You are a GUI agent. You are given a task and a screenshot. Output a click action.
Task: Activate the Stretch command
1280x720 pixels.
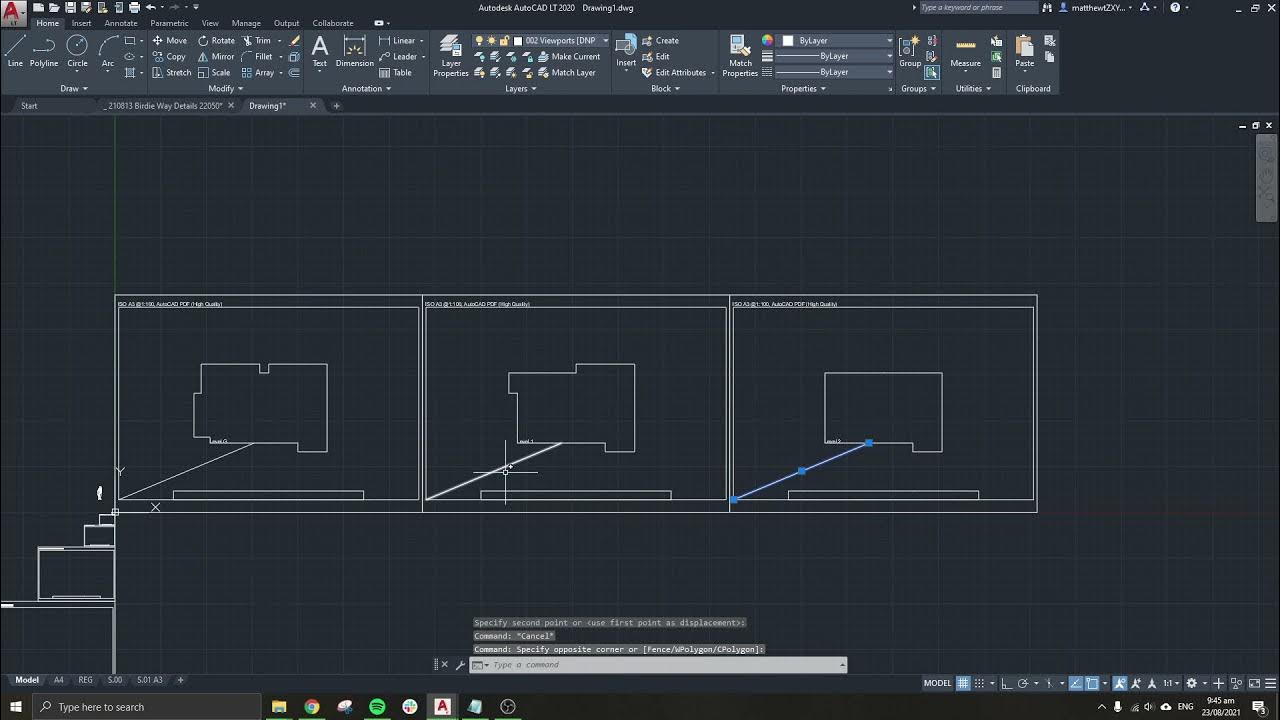171,73
